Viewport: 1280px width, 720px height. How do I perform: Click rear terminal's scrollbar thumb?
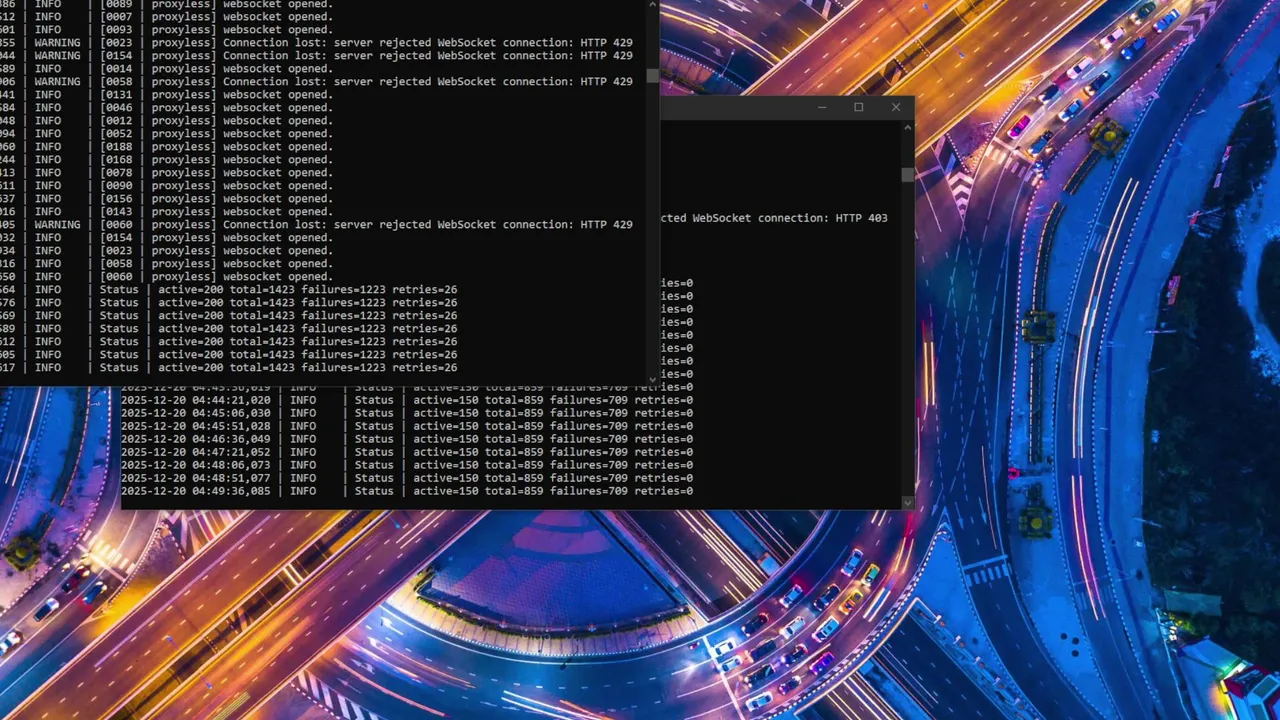point(907,175)
